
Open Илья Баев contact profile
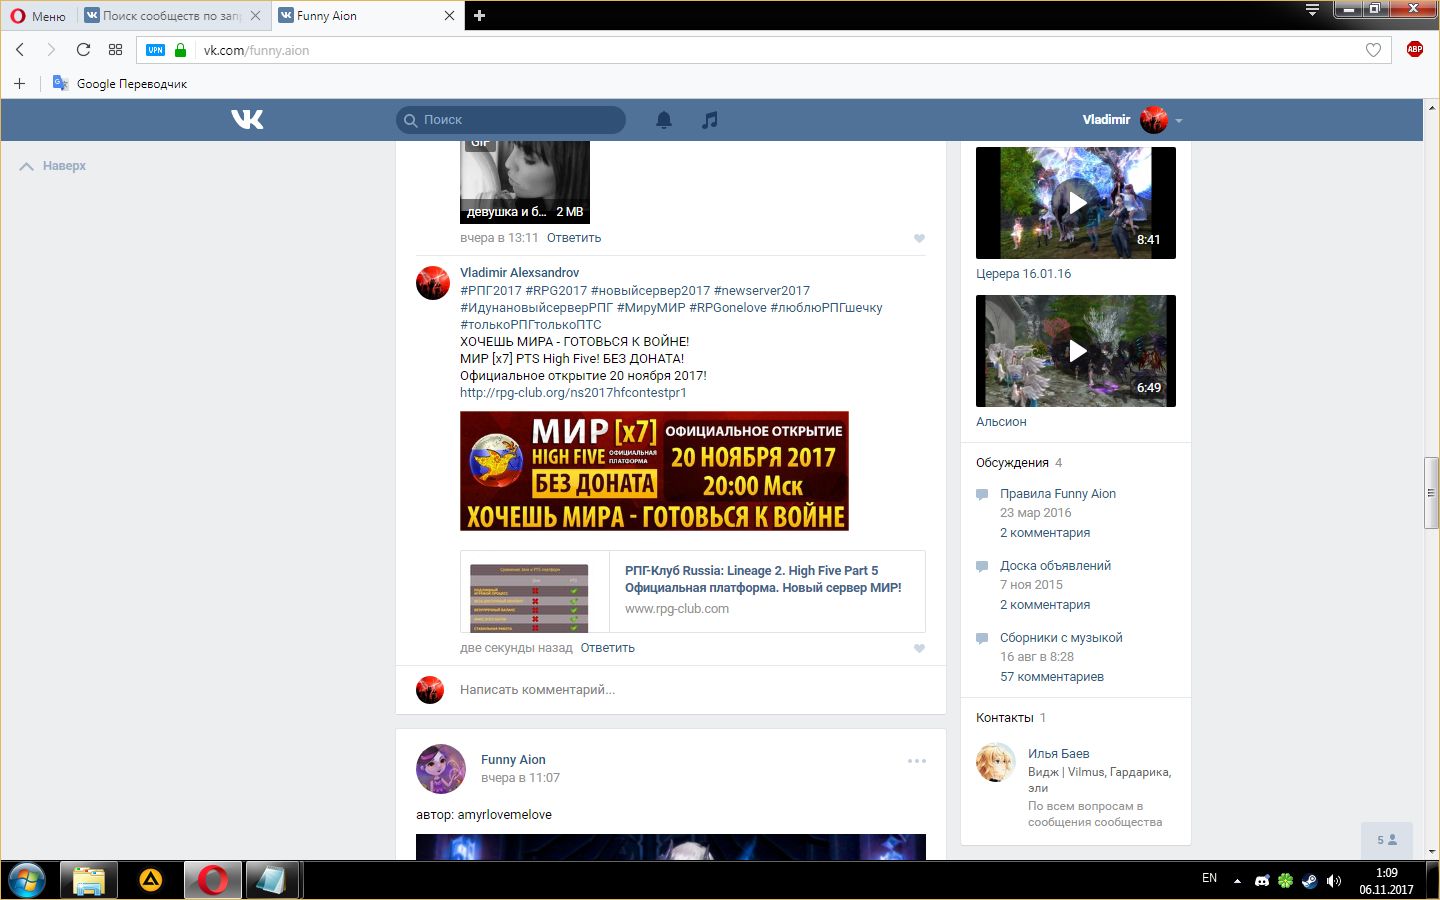(1058, 754)
